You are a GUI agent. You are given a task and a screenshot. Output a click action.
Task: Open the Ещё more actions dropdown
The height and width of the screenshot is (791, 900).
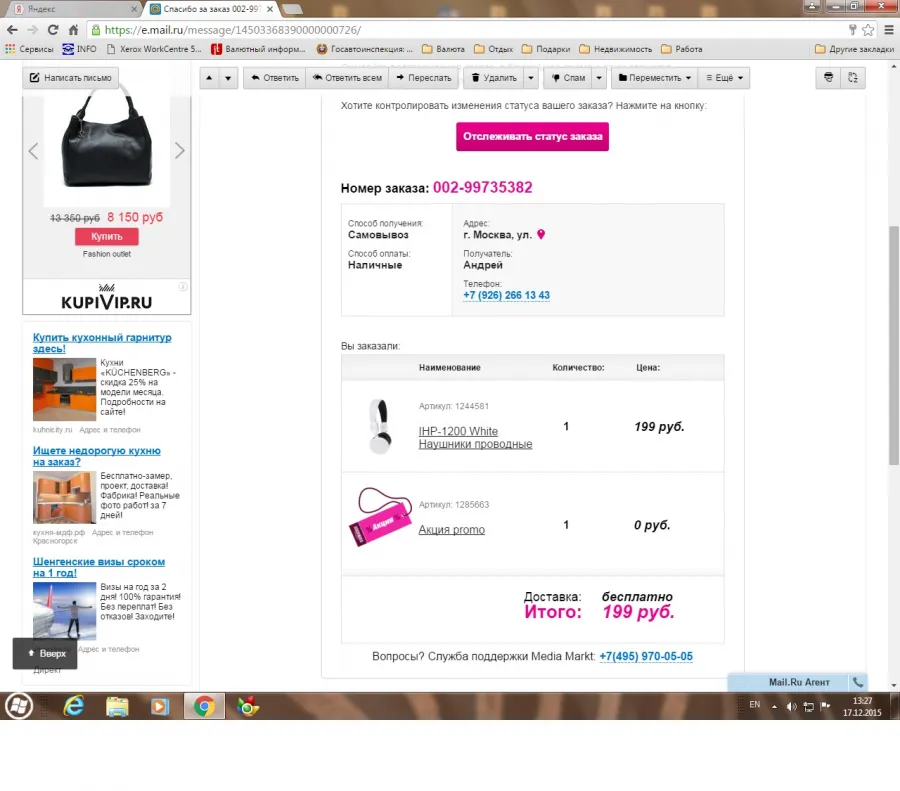click(724, 78)
